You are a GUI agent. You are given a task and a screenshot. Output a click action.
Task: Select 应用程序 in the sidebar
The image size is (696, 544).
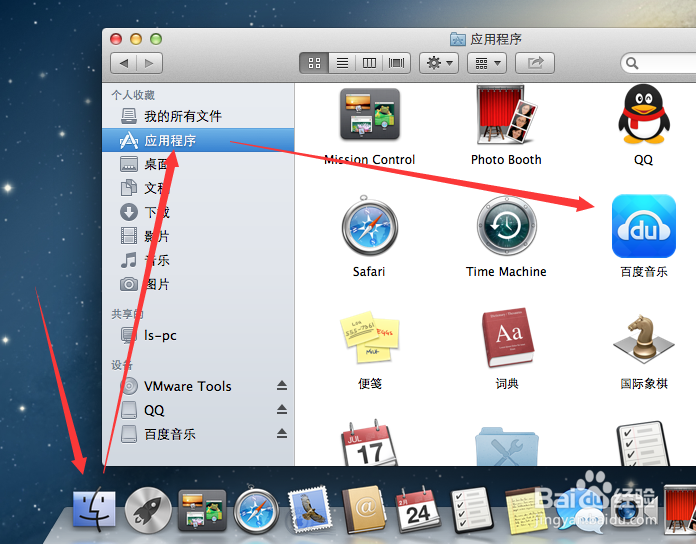198,140
